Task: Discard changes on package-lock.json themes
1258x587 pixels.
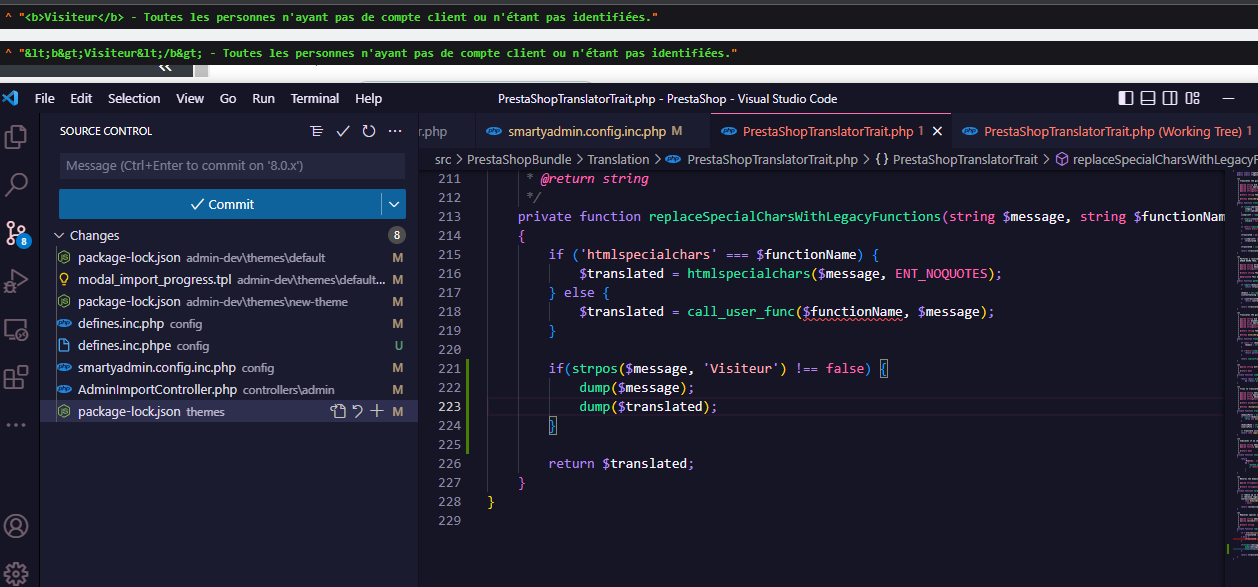Action: [358, 411]
